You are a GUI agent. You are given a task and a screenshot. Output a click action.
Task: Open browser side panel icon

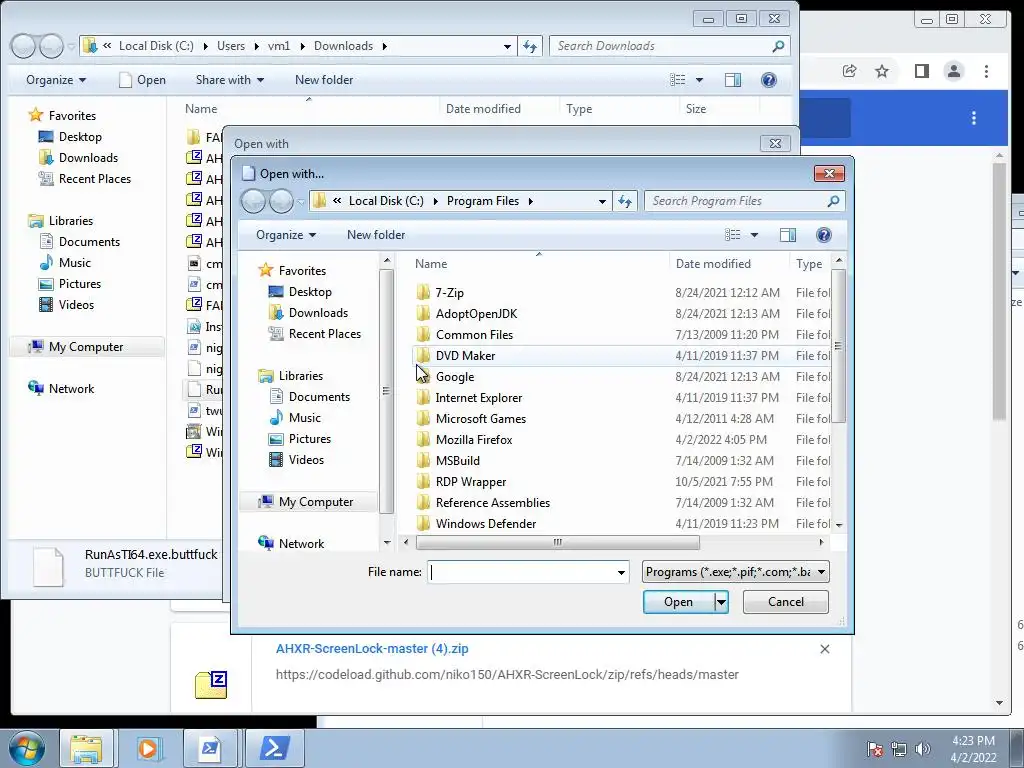921,71
